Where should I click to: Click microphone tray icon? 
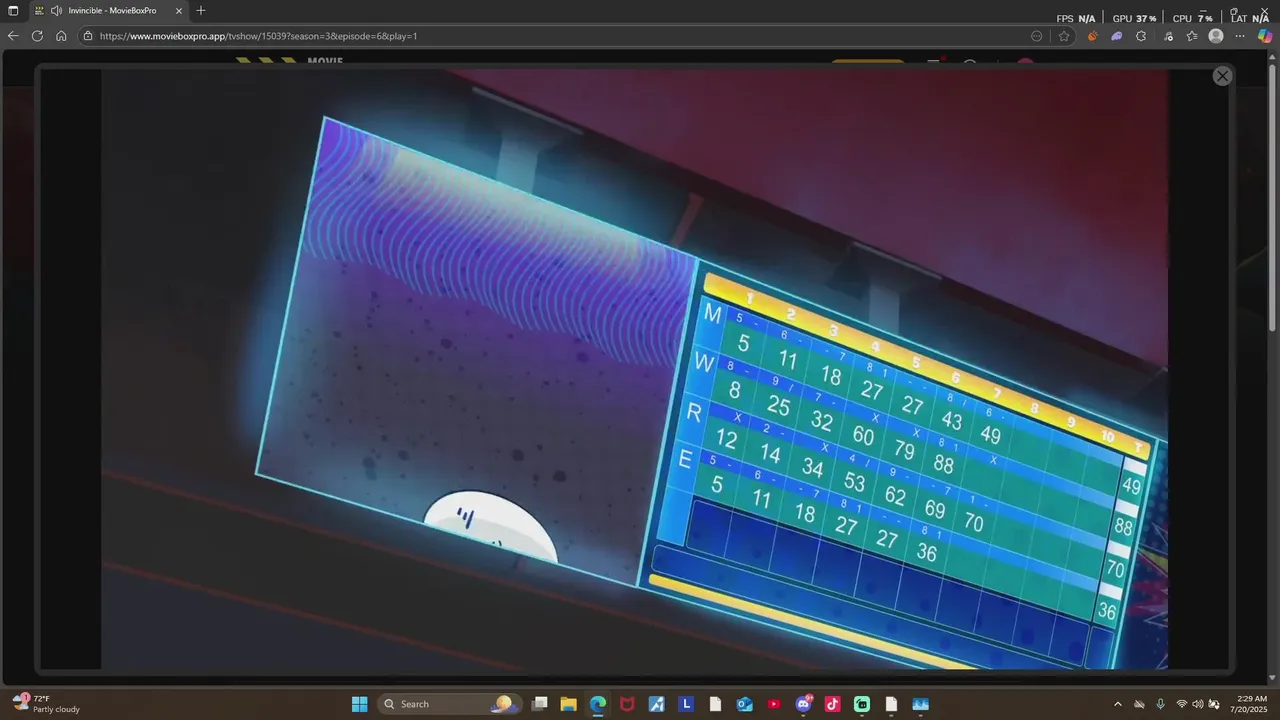point(1160,704)
